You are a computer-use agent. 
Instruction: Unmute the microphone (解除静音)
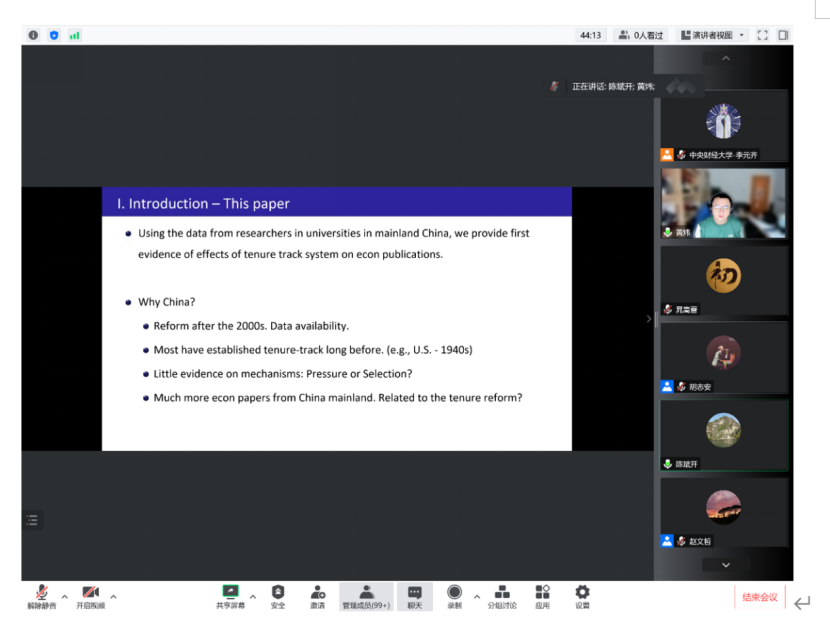tap(41, 595)
